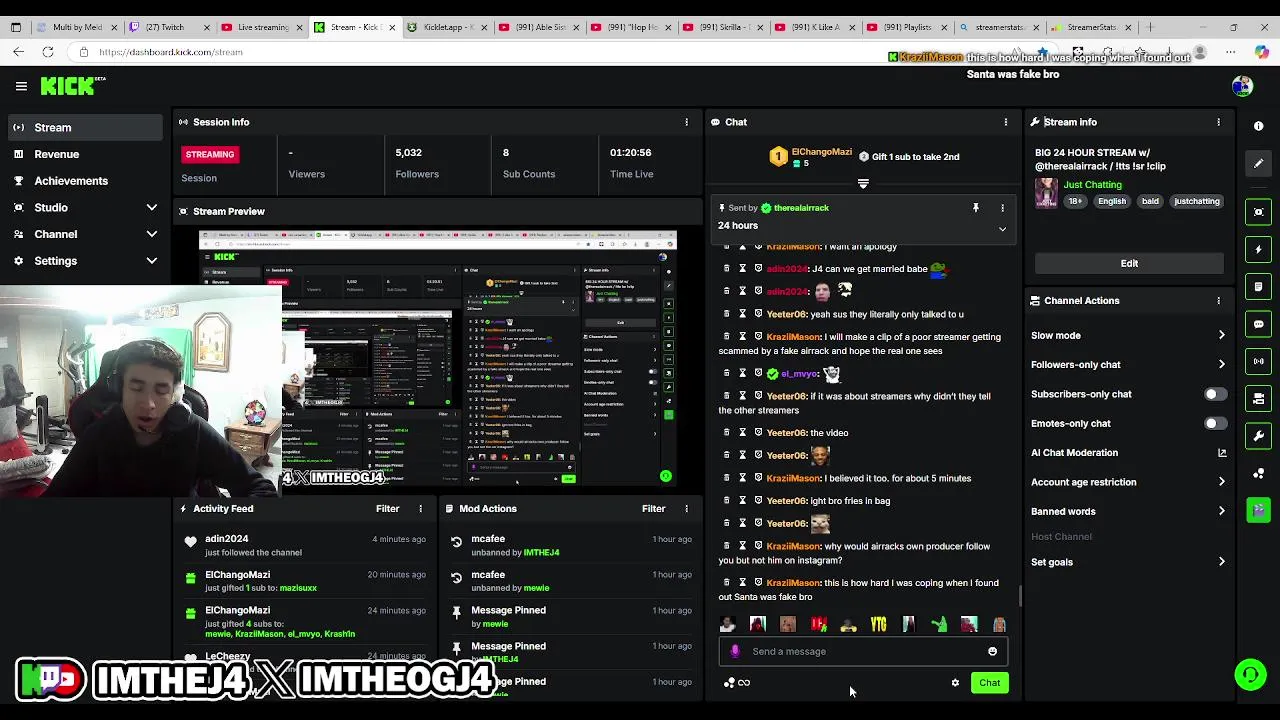This screenshot has width=1280, height=720.
Task: Click the note page icon in right toolbar
Action: pos(1258,287)
